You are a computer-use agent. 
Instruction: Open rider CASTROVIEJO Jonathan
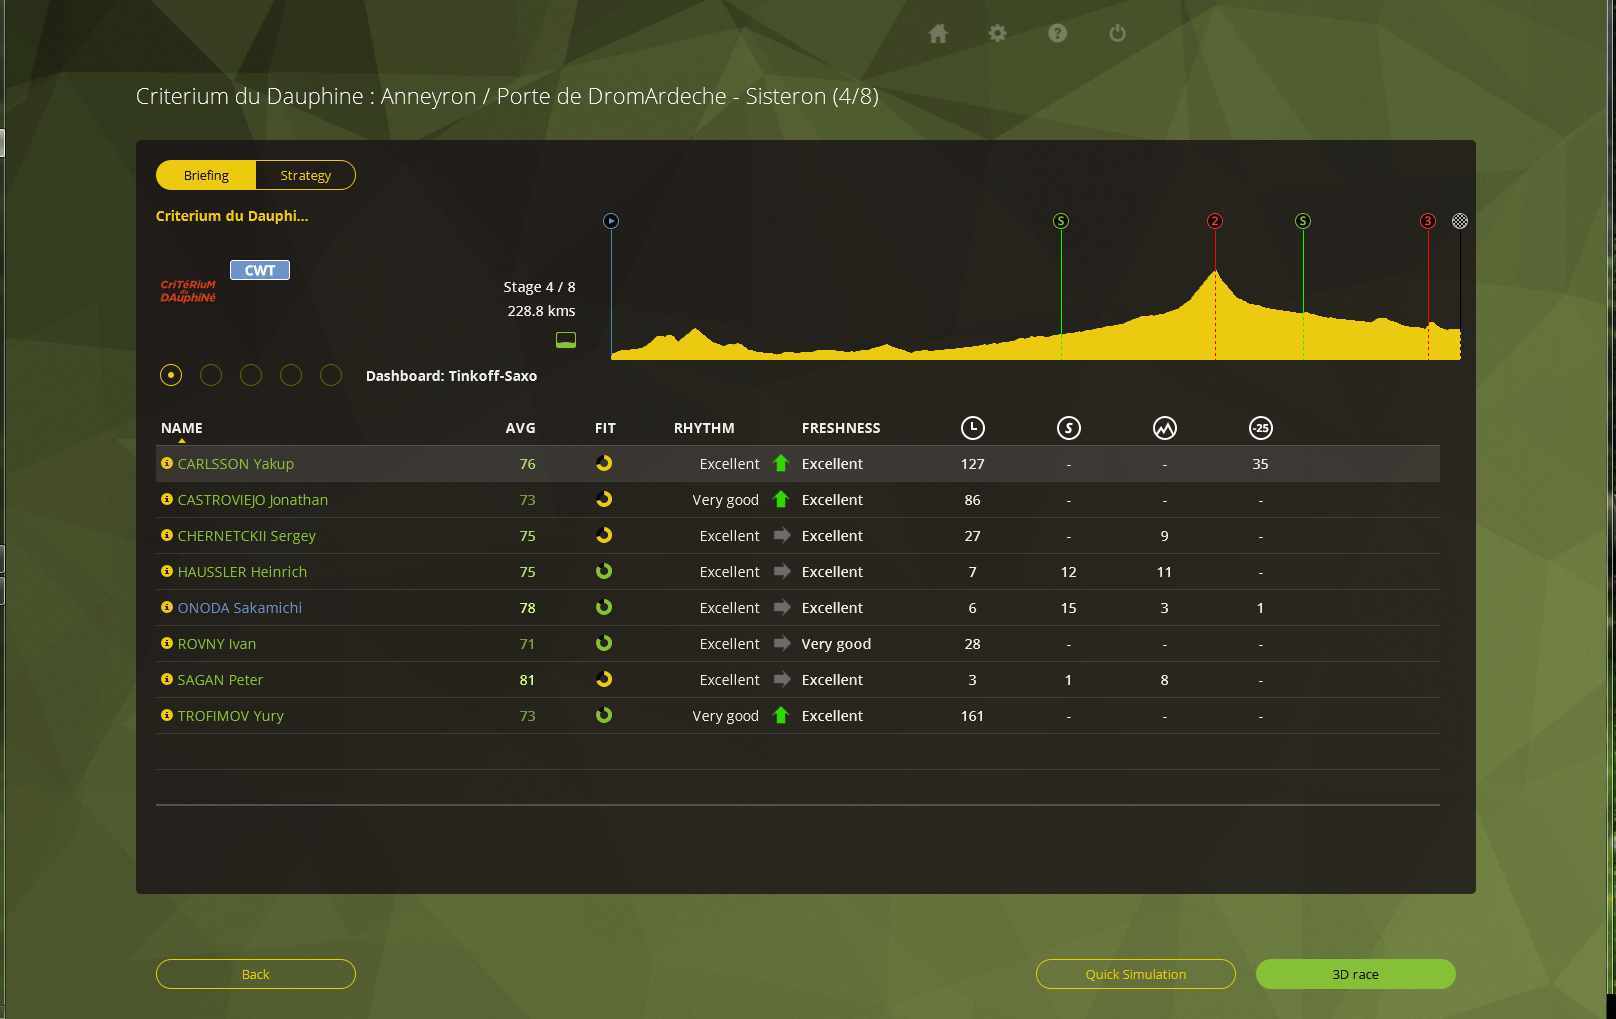252,500
